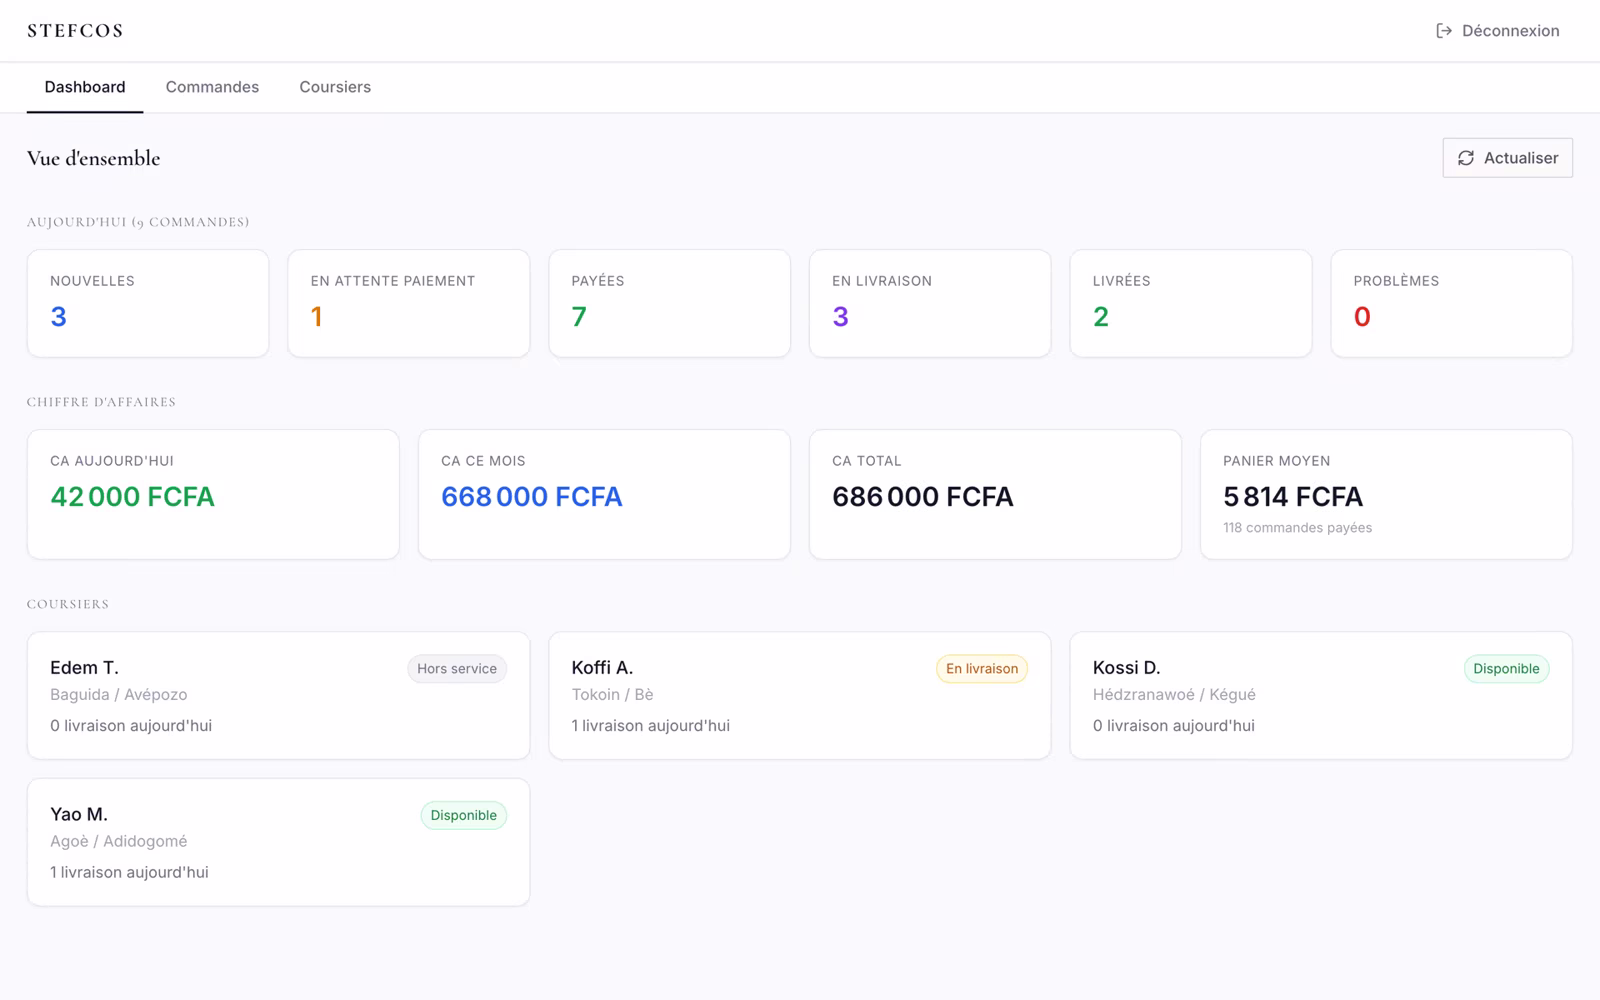The image size is (1600, 1000).
Task: Go to the Coursiers tab
Action: 335,87
